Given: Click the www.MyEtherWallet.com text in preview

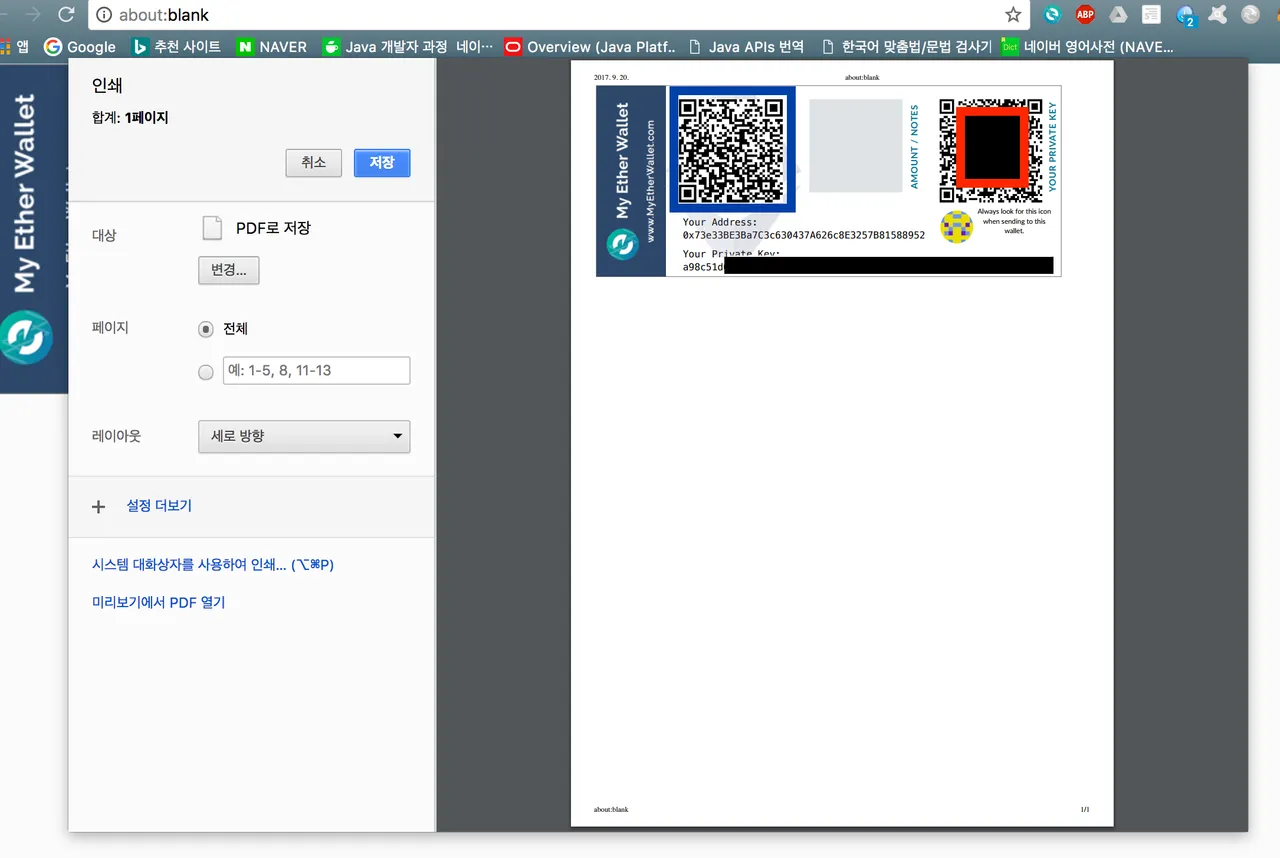Looking at the screenshot, I should pos(651,182).
